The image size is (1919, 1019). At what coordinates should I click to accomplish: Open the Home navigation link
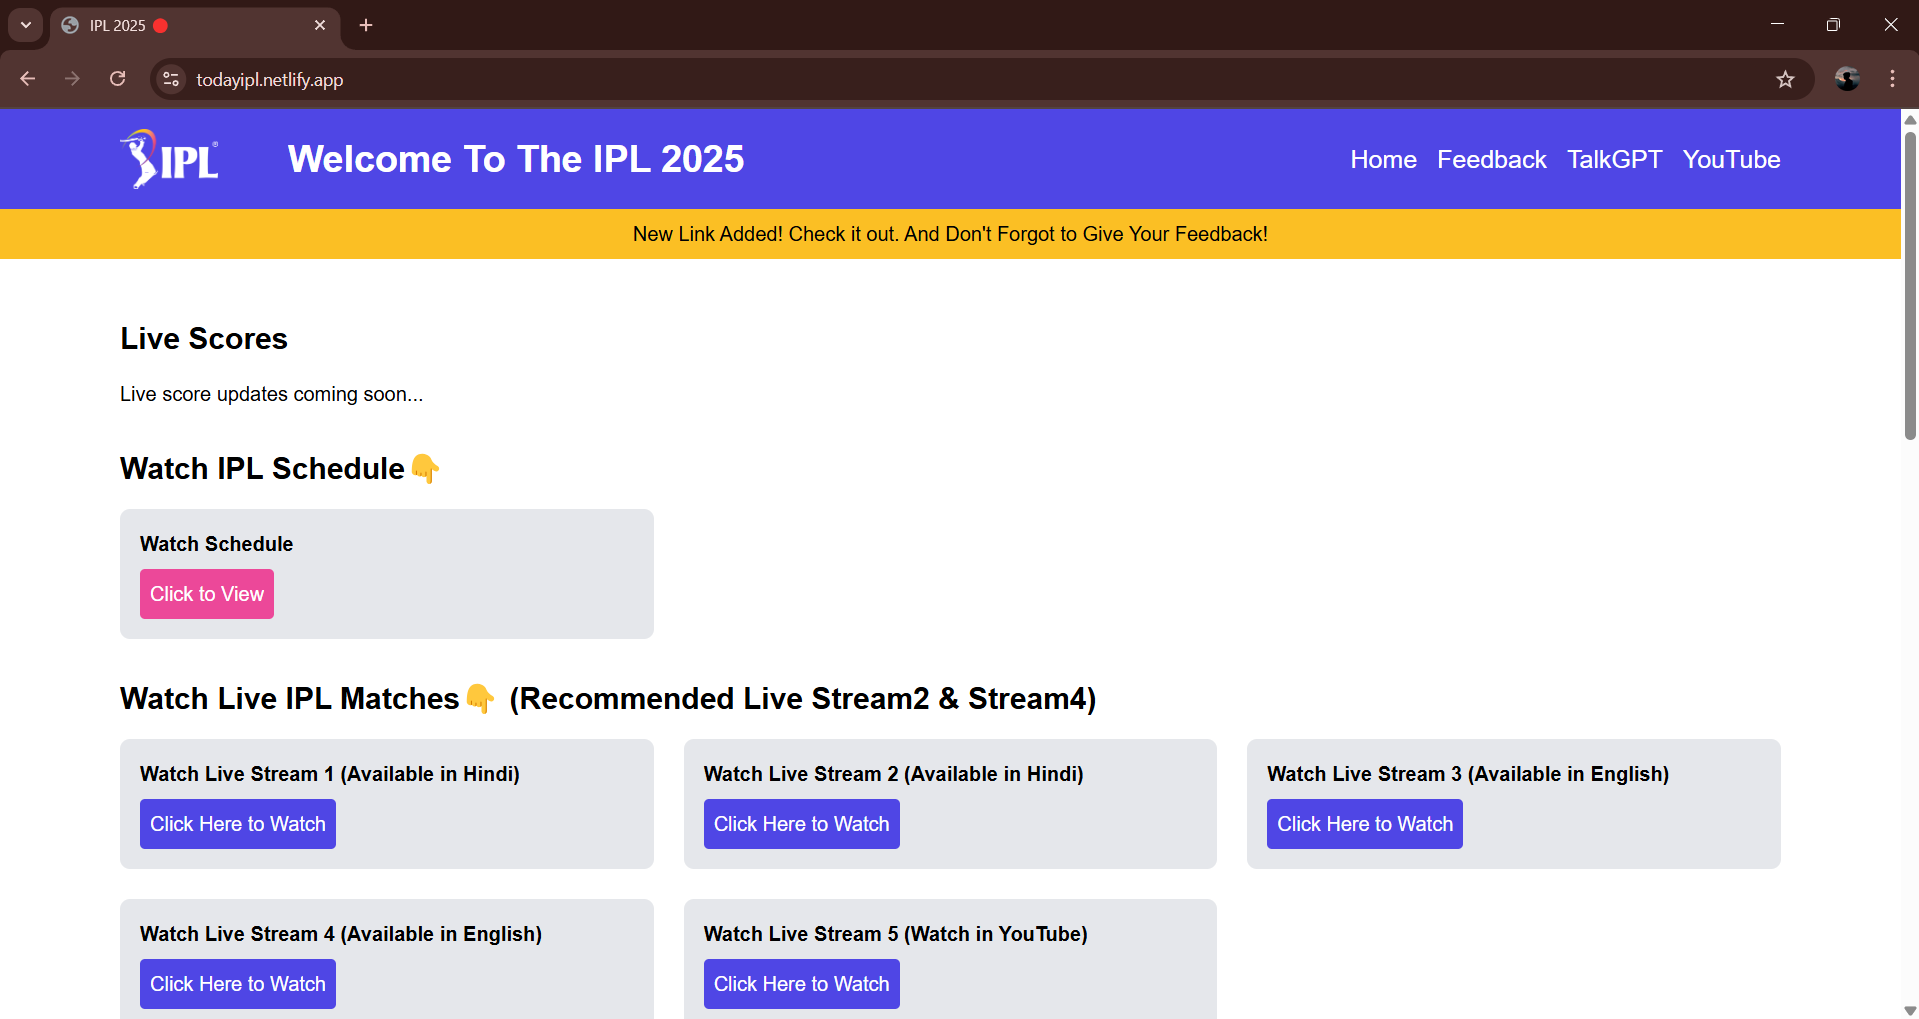click(1383, 159)
